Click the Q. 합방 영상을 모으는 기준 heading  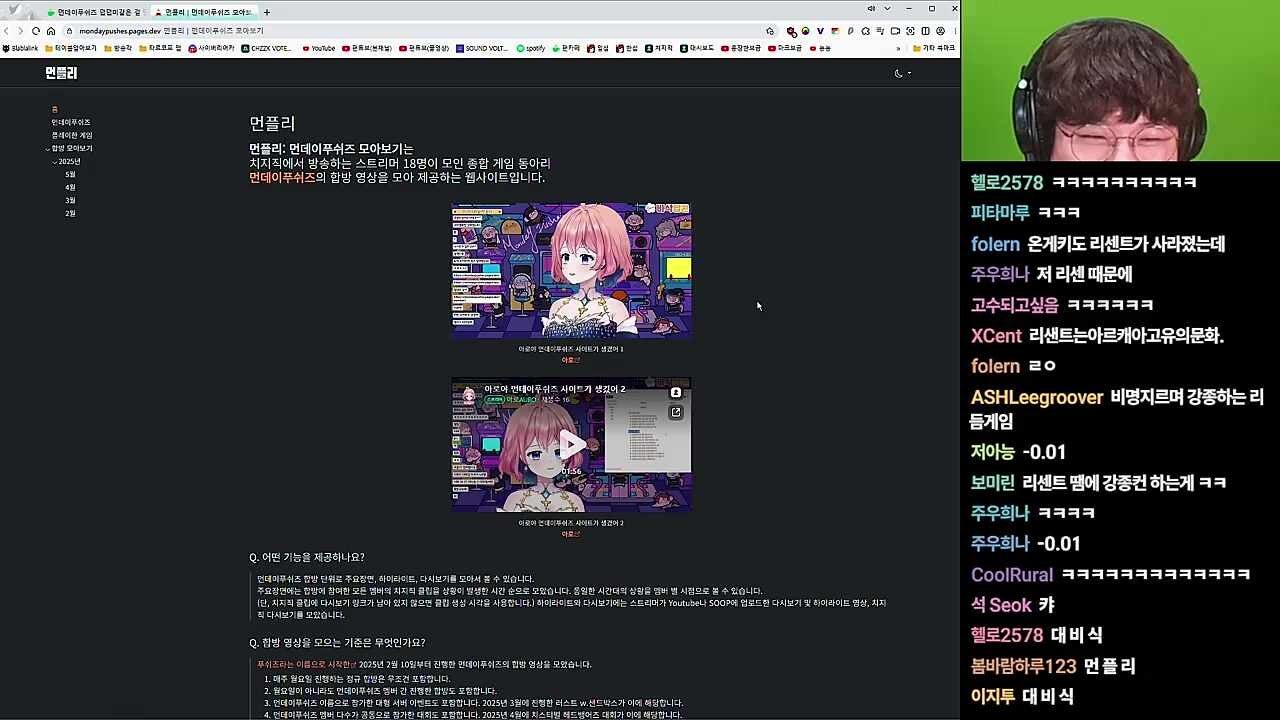point(337,643)
